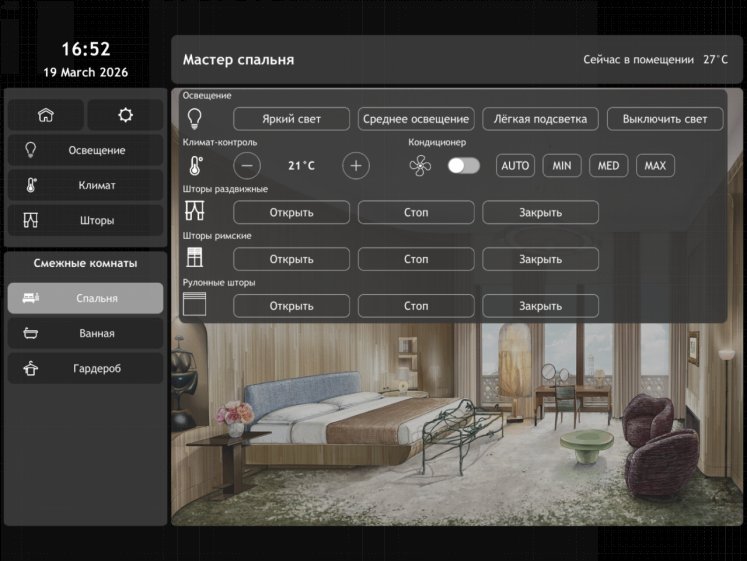Click the Roman blinds icon

coord(195,259)
